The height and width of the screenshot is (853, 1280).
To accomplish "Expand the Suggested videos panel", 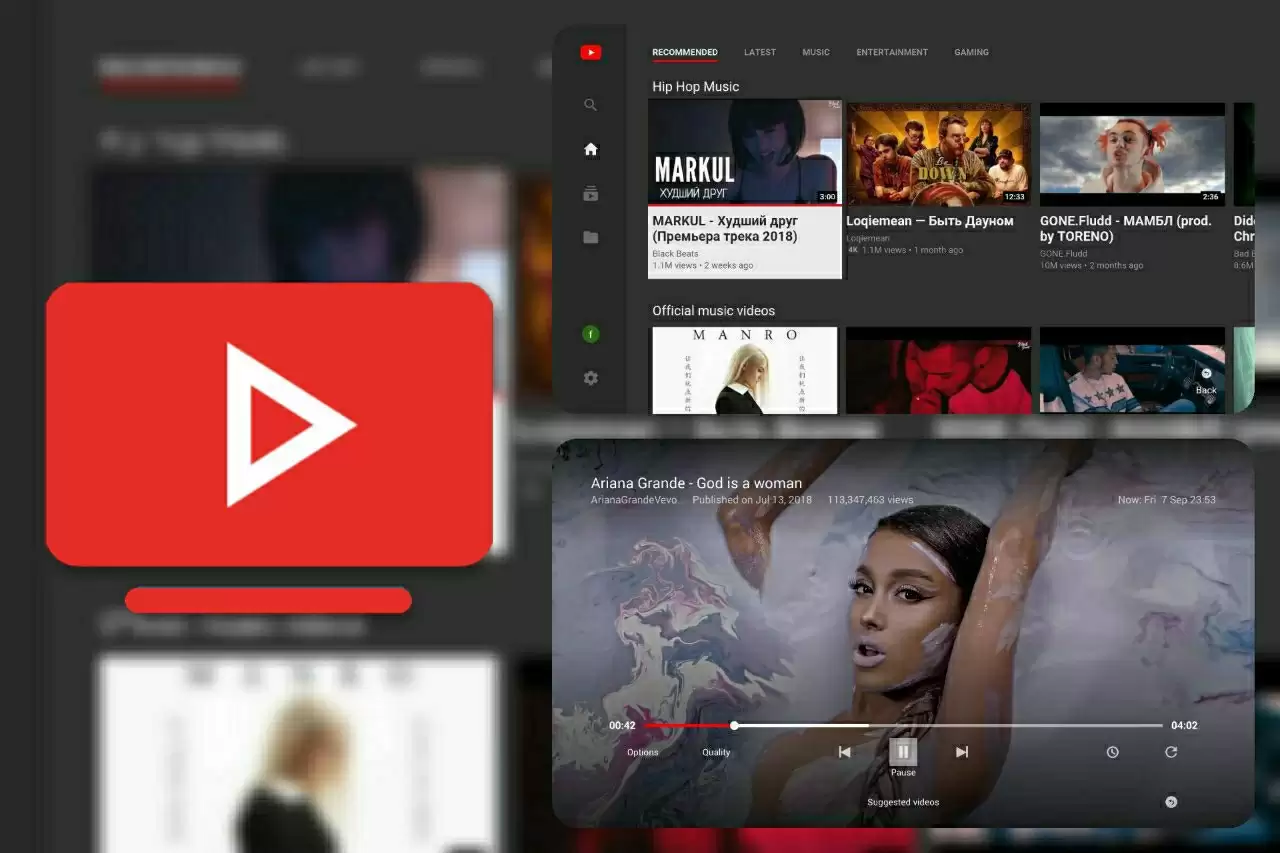I will (x=903, y=801).
